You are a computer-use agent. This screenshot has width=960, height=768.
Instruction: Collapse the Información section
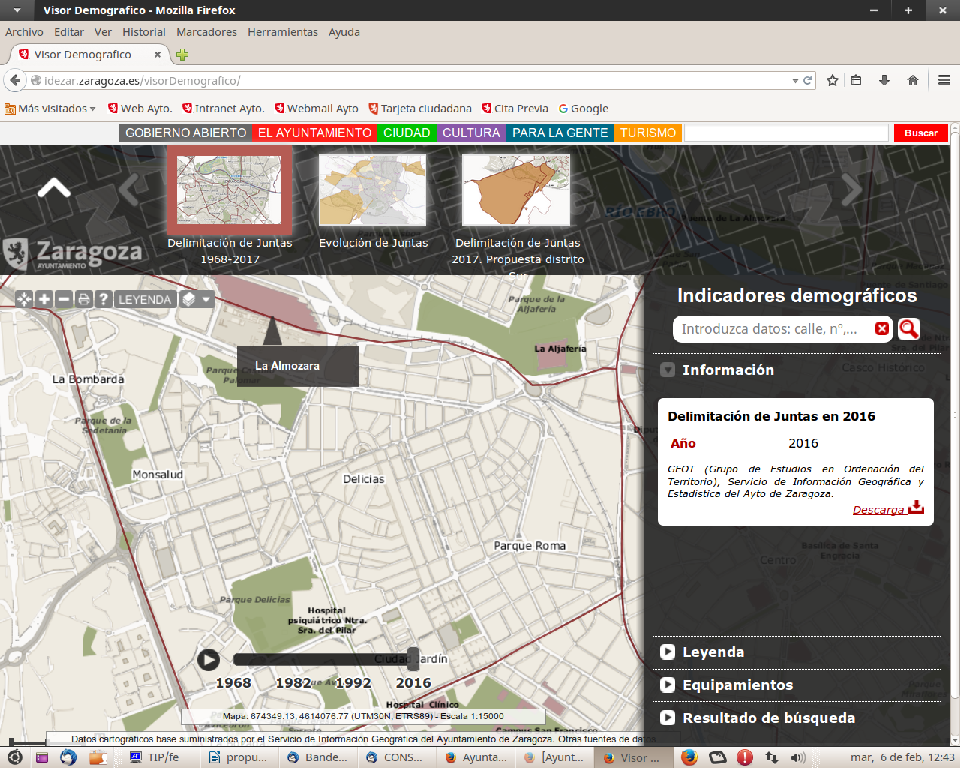(x=667, y=370)
